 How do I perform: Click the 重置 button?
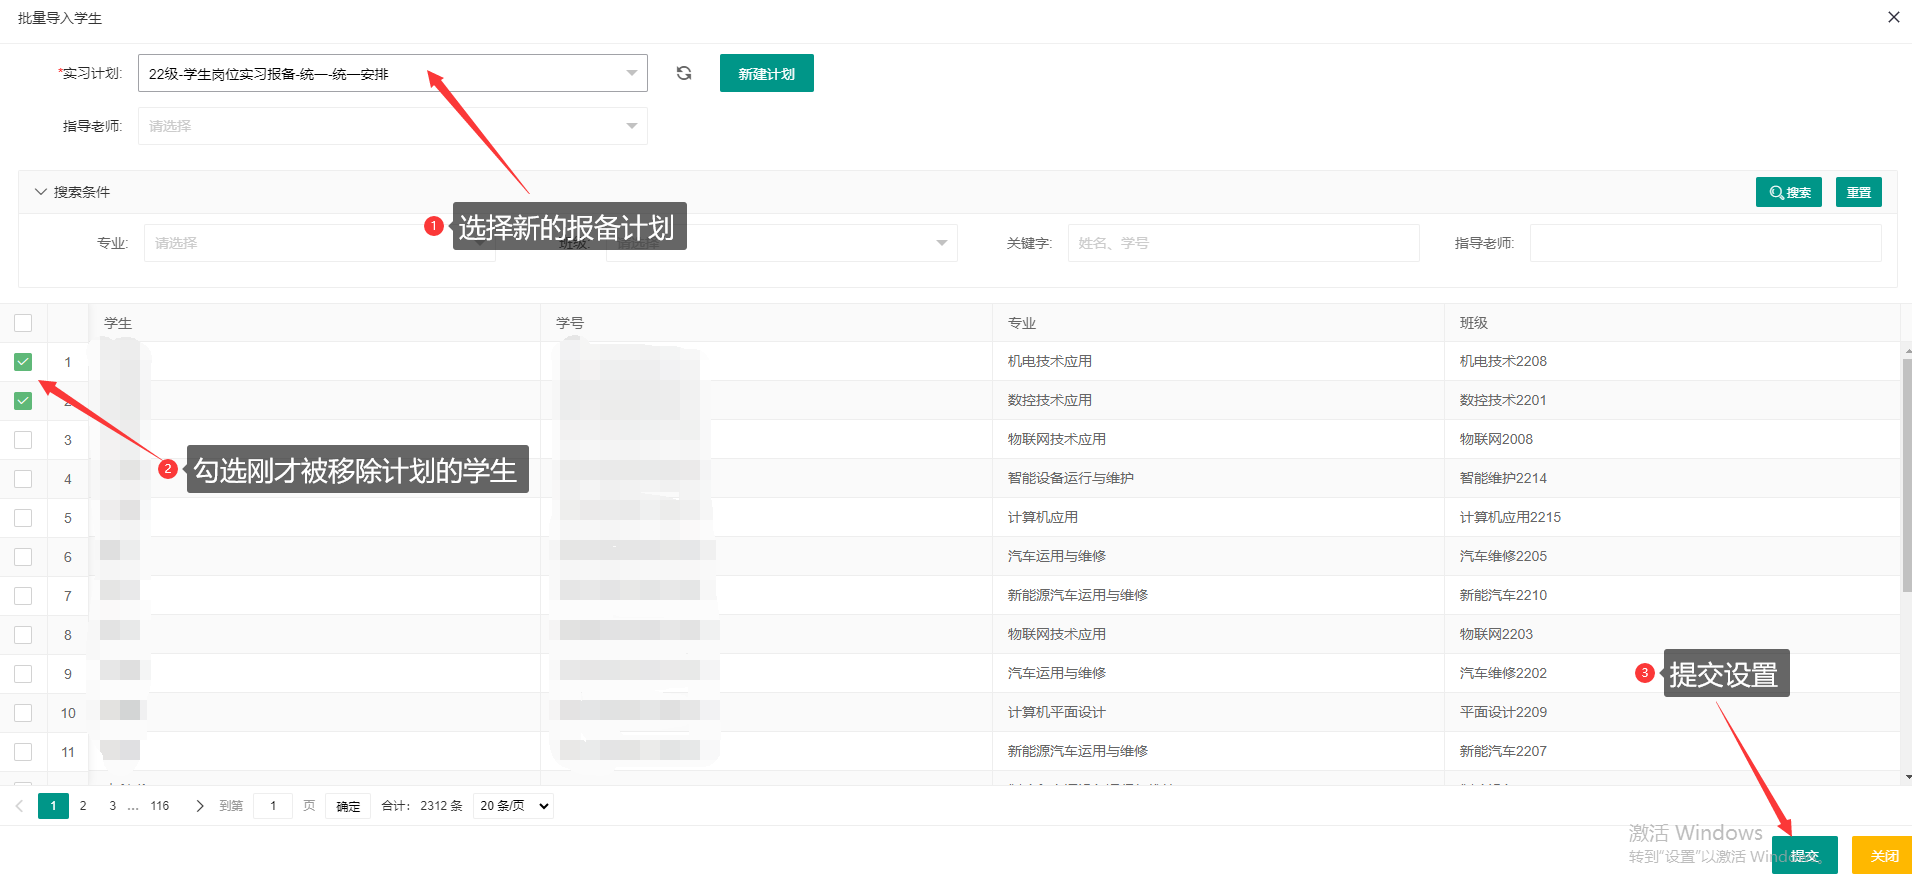click(x=1858, y=192)
